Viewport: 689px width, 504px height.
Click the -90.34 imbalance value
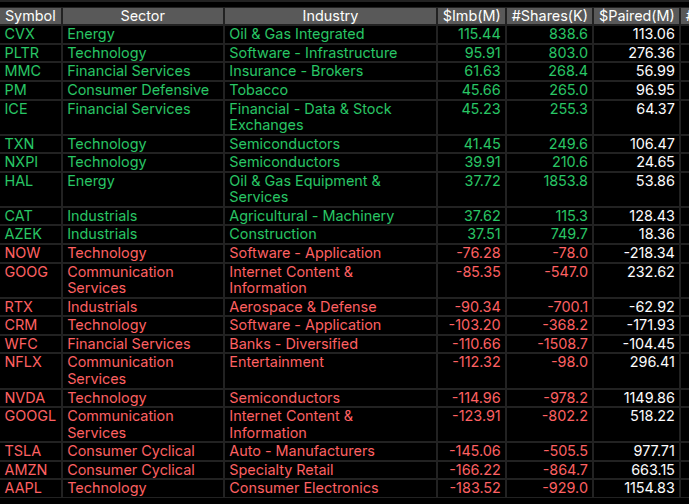[x=478, y=307]
